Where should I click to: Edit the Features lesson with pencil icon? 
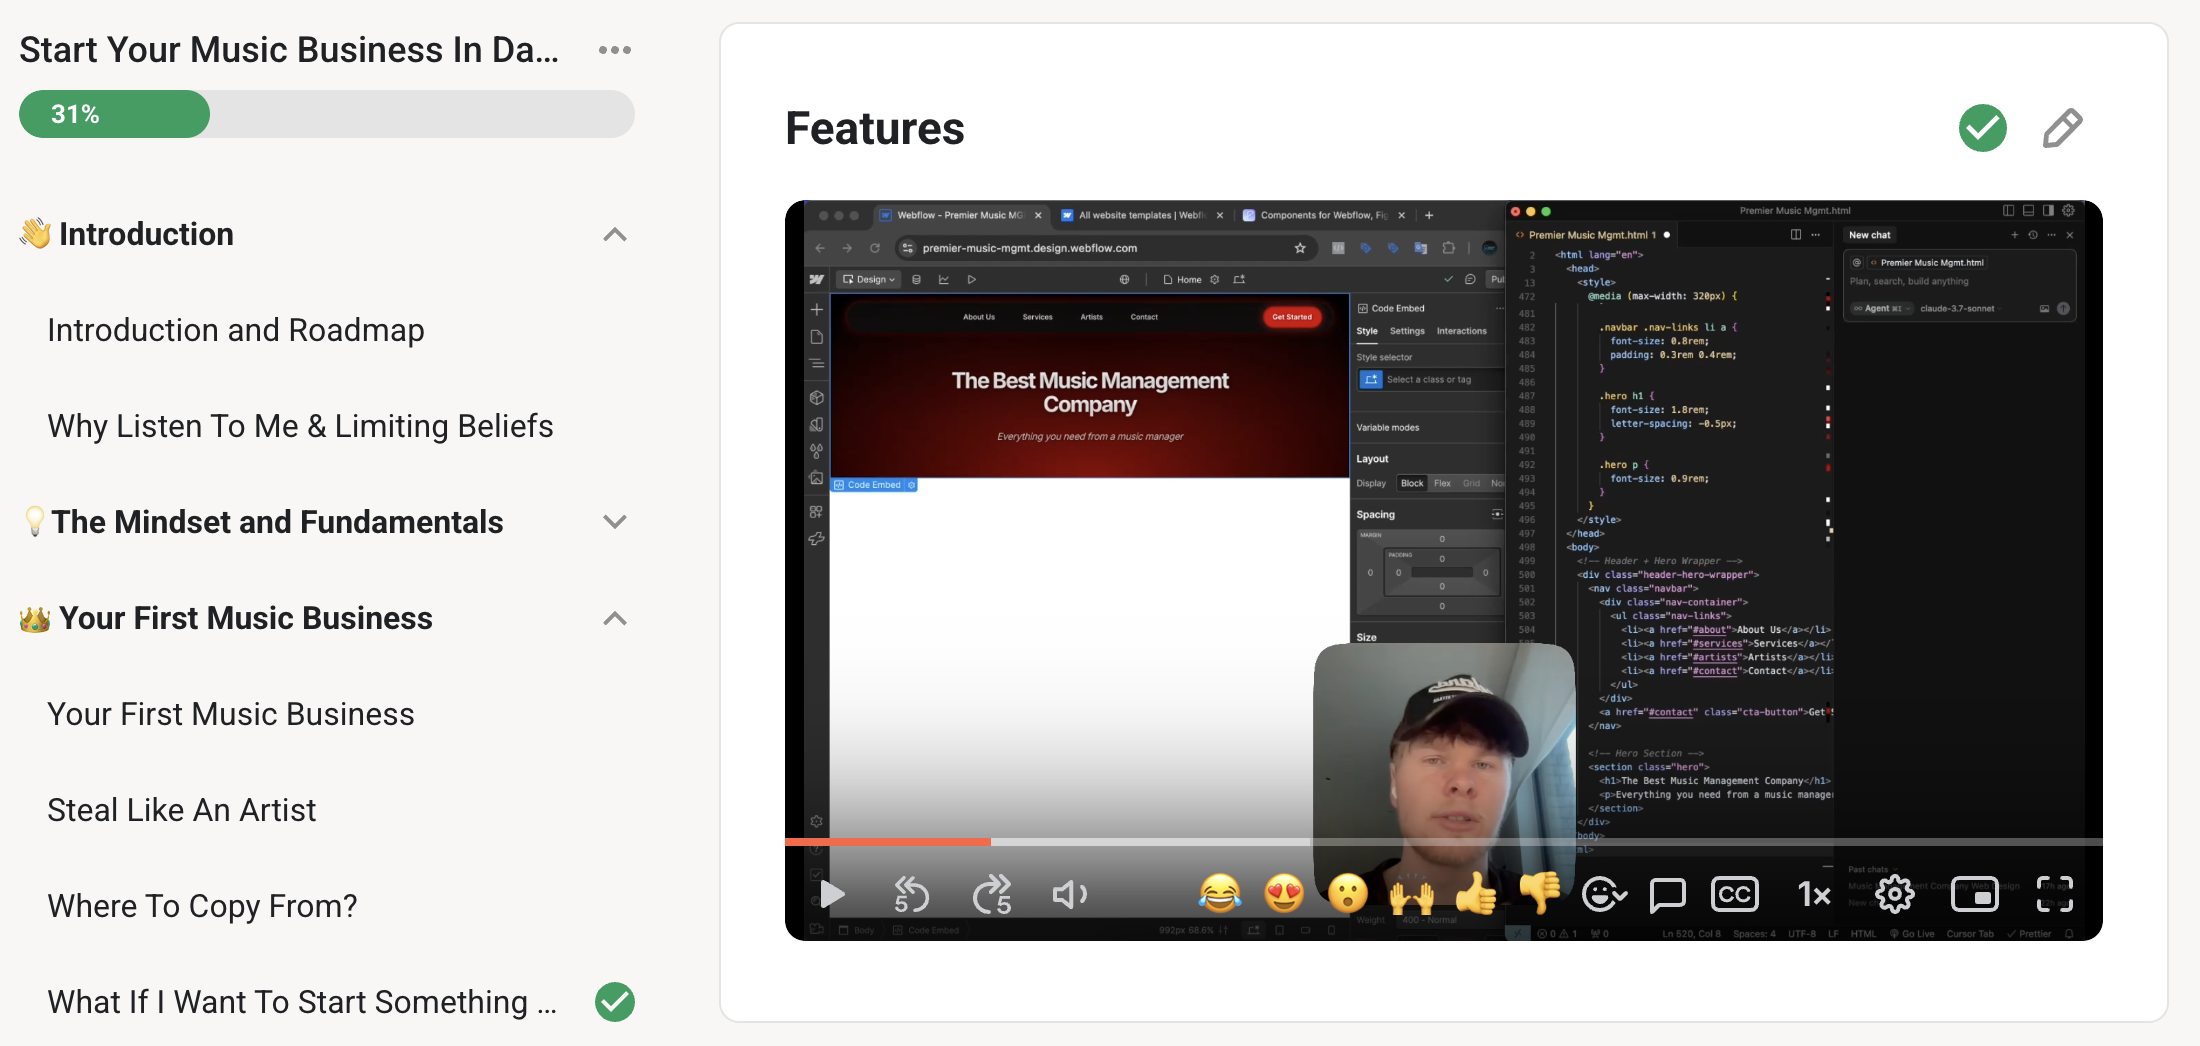2062,128
